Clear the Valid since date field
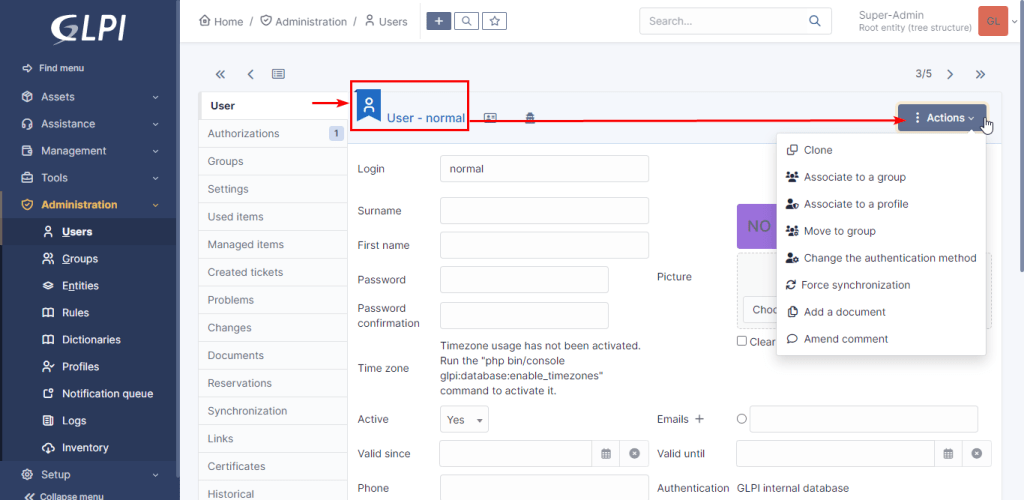The image size is (1024, 500). coord(634,454)
